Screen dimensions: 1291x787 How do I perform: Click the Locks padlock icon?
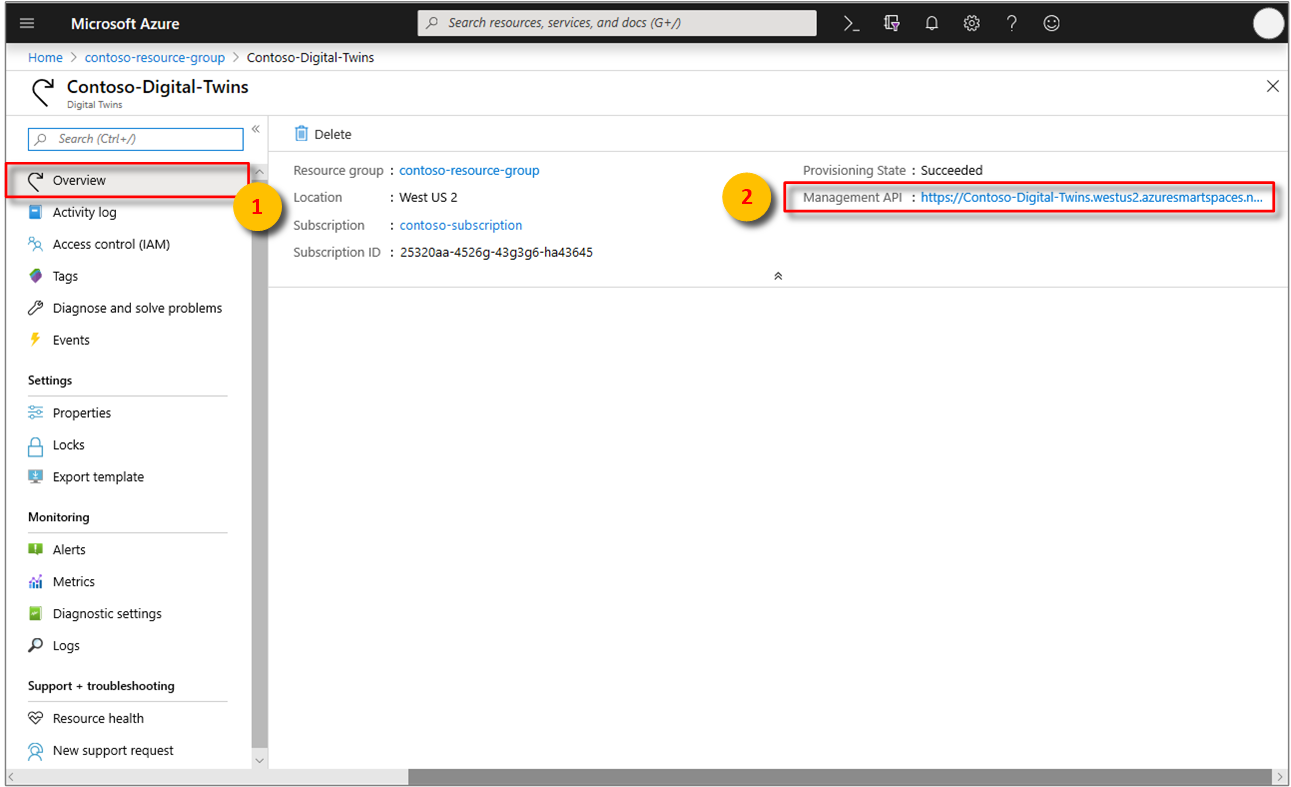point(36,445)
